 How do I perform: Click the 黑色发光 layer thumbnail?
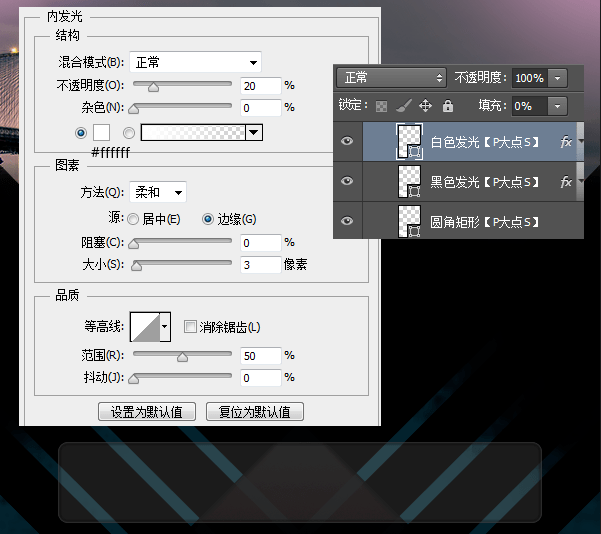point(409,181)
